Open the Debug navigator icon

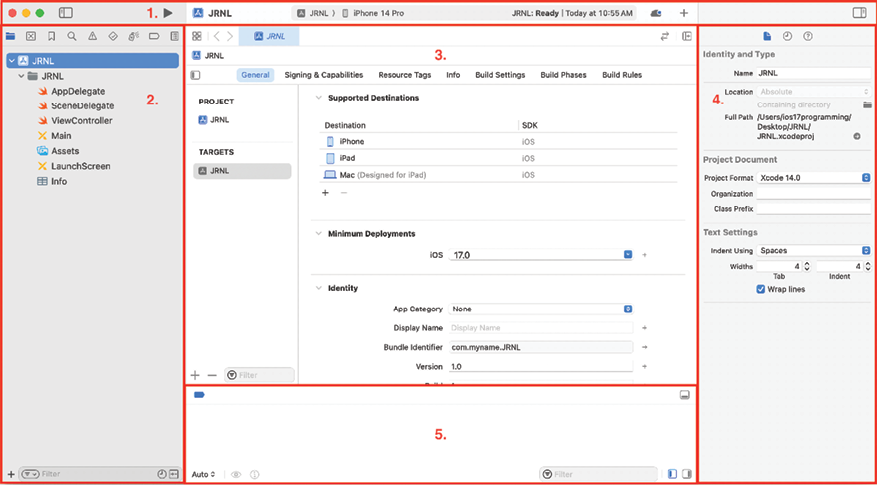click(133, 36)
